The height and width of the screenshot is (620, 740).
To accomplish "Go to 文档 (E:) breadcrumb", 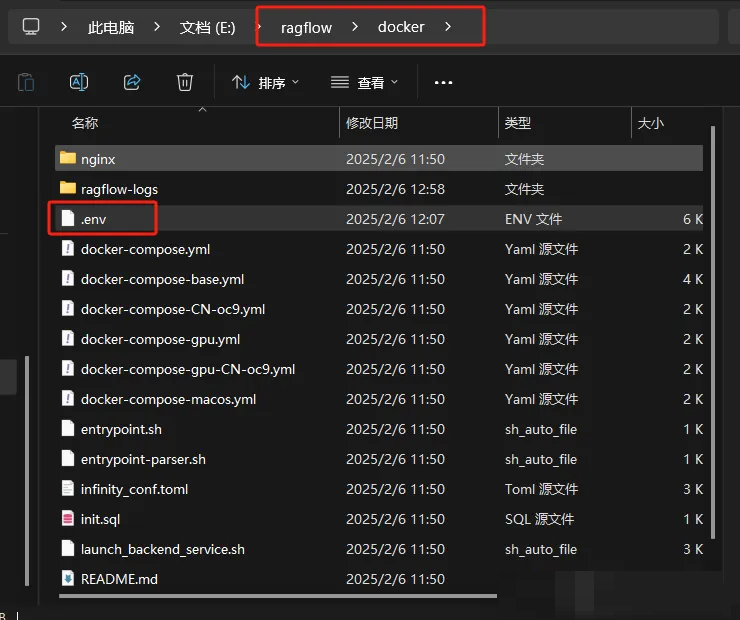I will click(x=207, y=27).
